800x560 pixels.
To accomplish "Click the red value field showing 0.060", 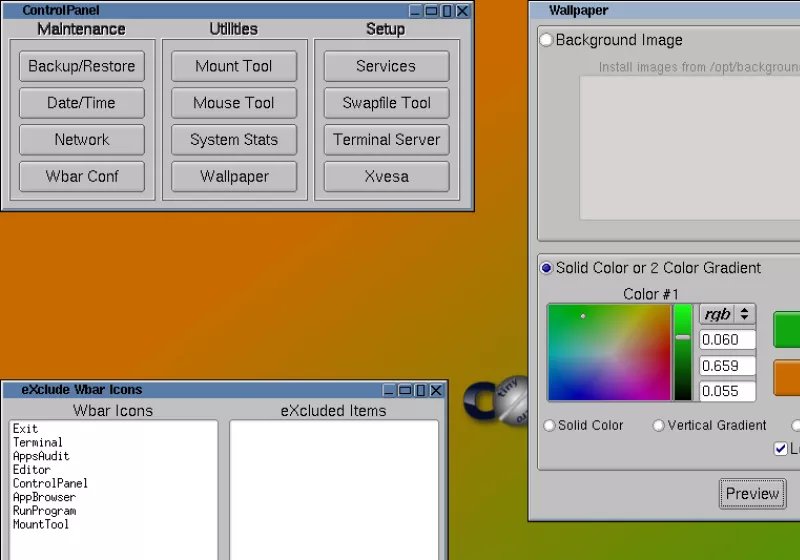I will [x=727, y=340].
